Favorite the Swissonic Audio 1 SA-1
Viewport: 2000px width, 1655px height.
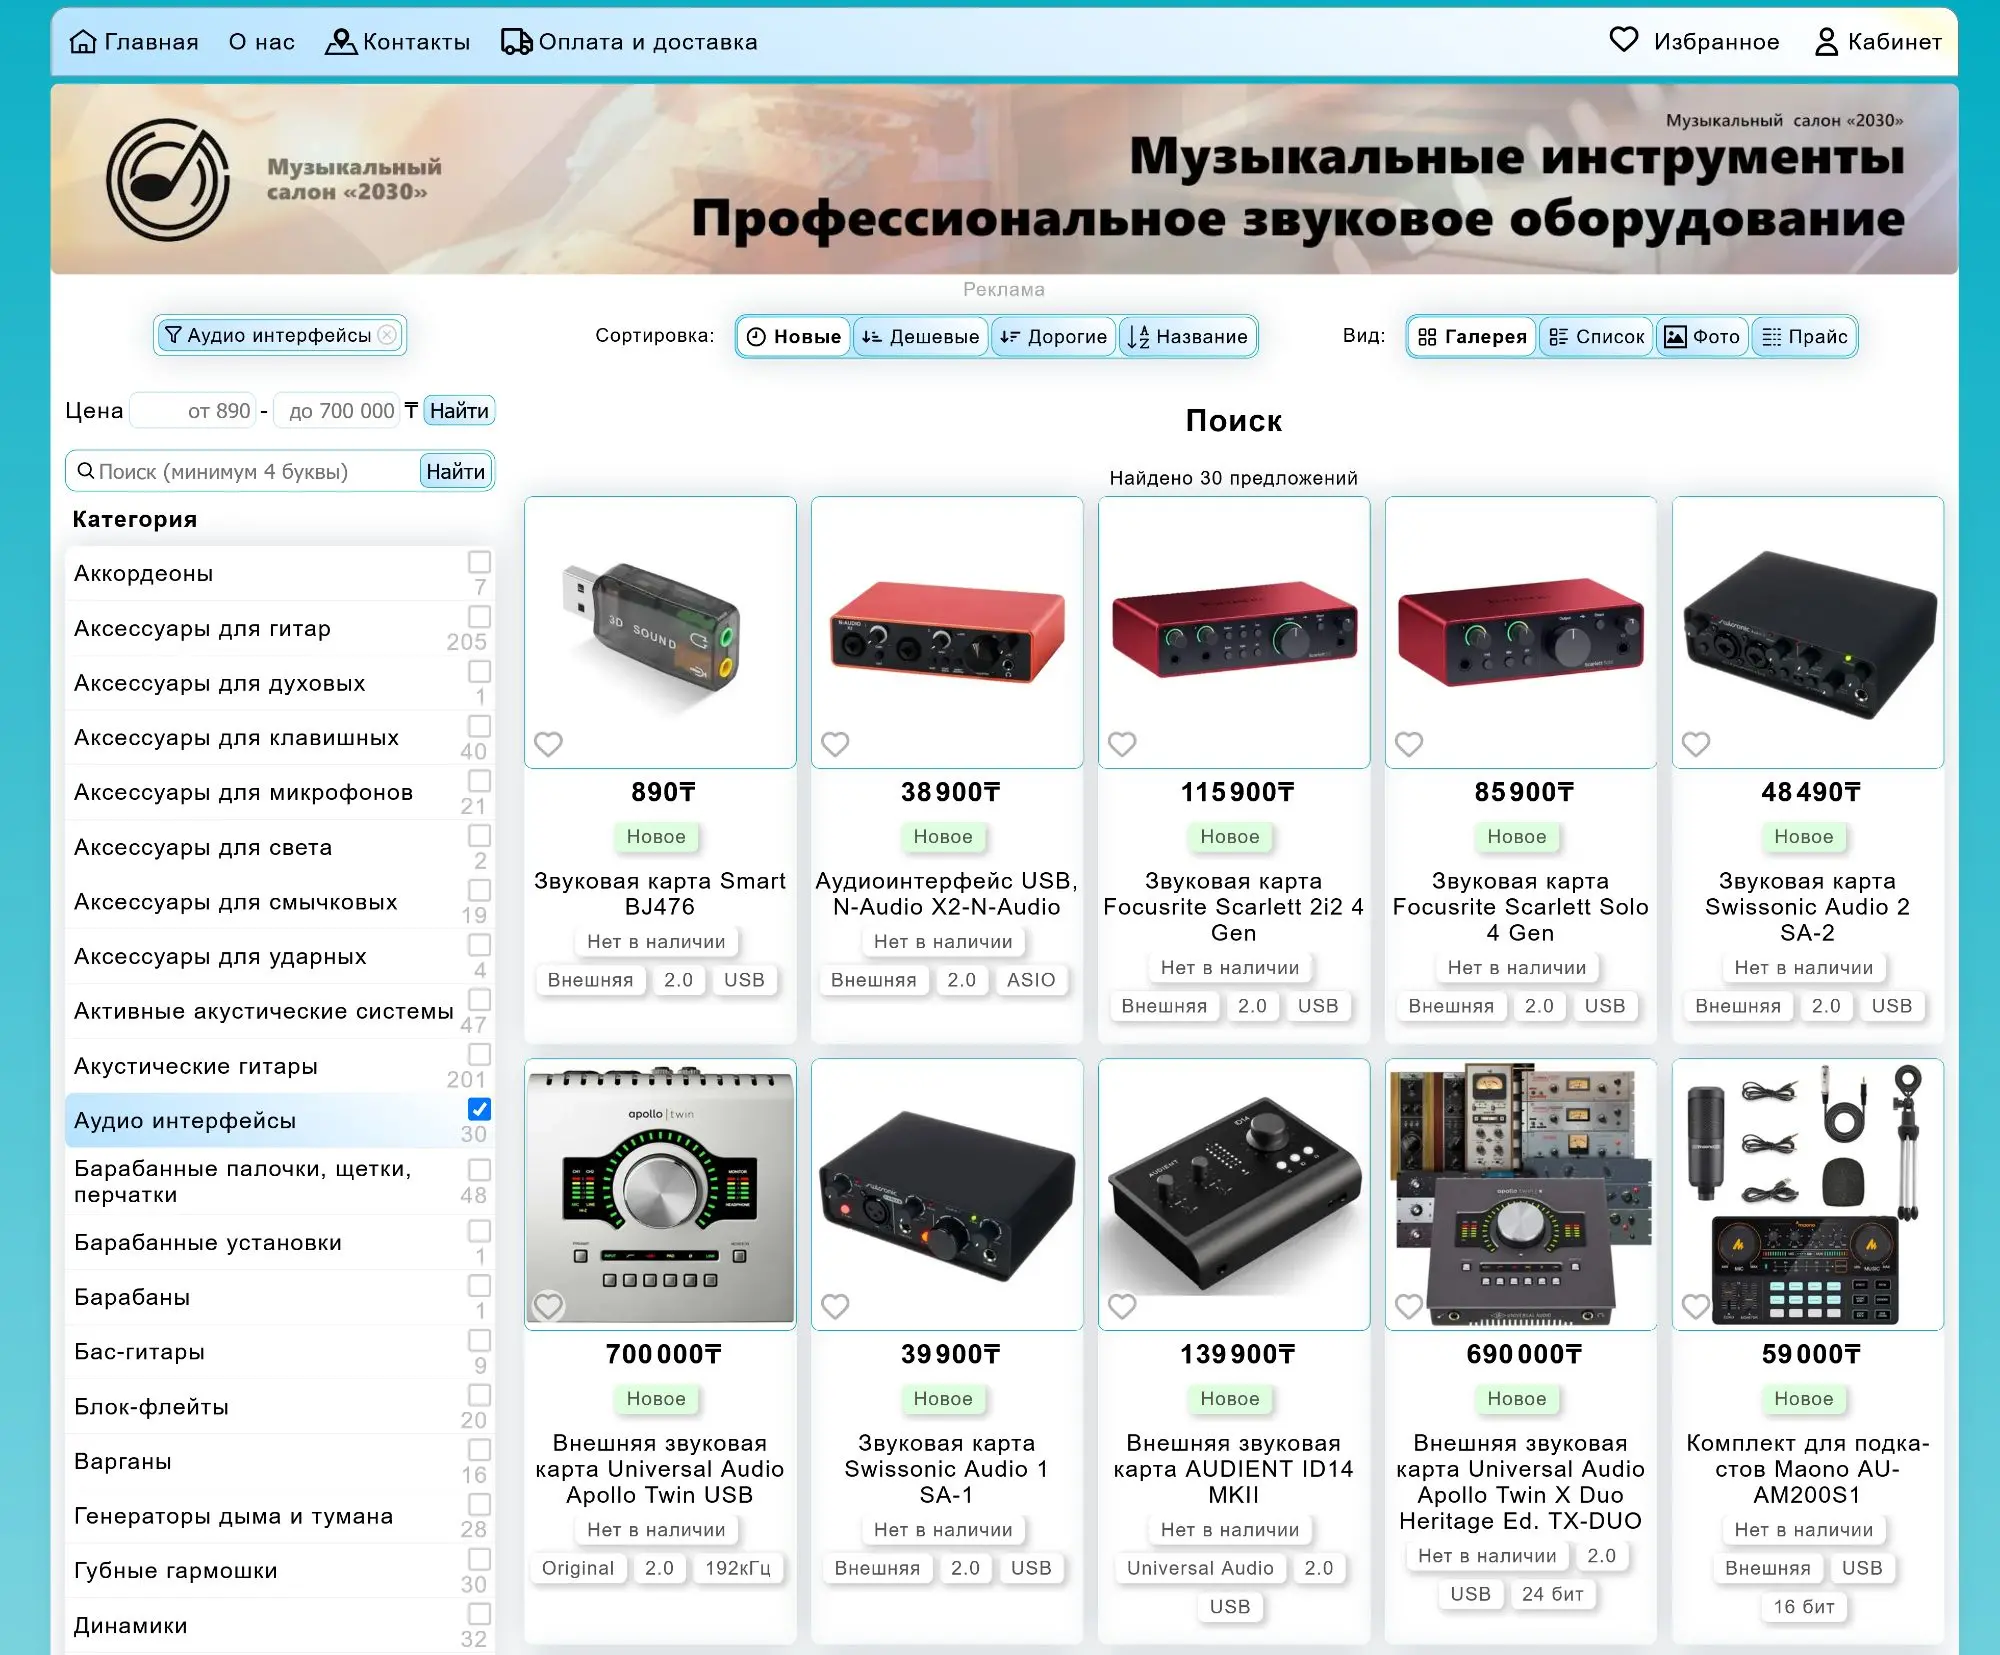[x=835, y=1306]
